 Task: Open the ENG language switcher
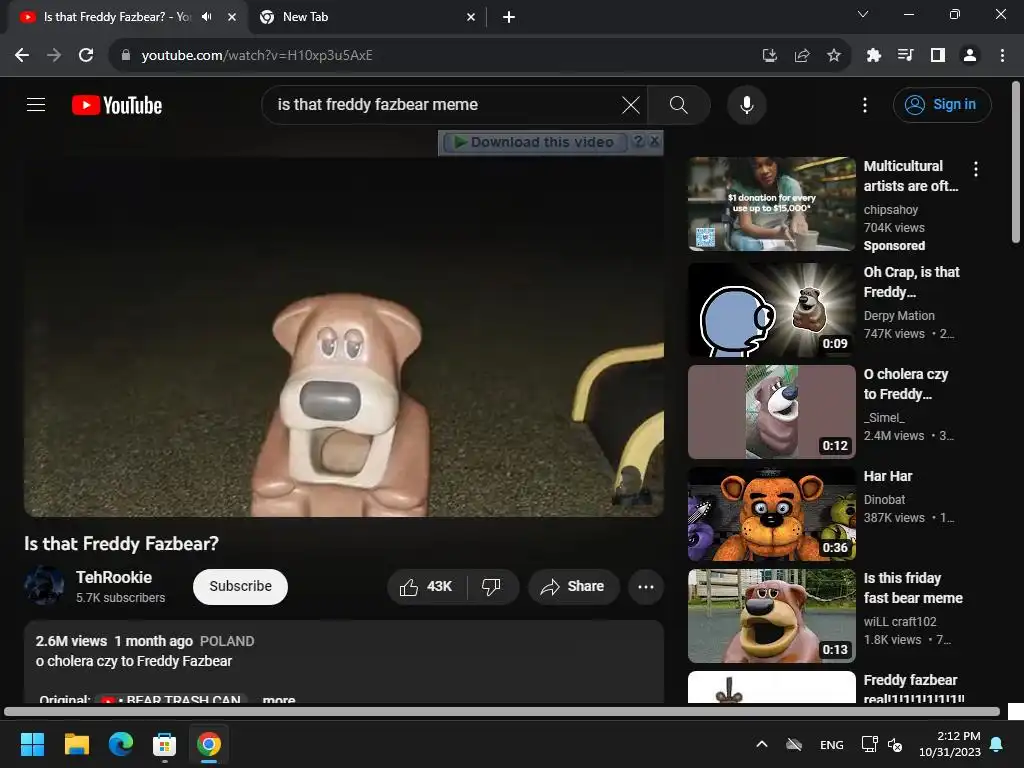point(831,744)
